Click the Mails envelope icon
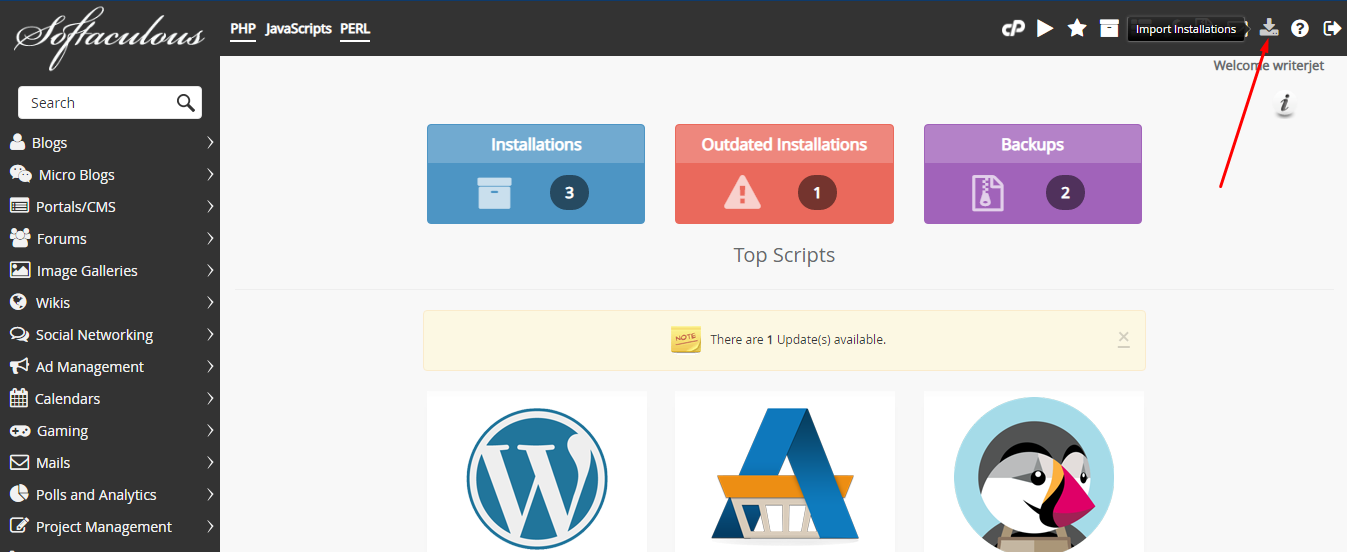 tap(19, 462)
